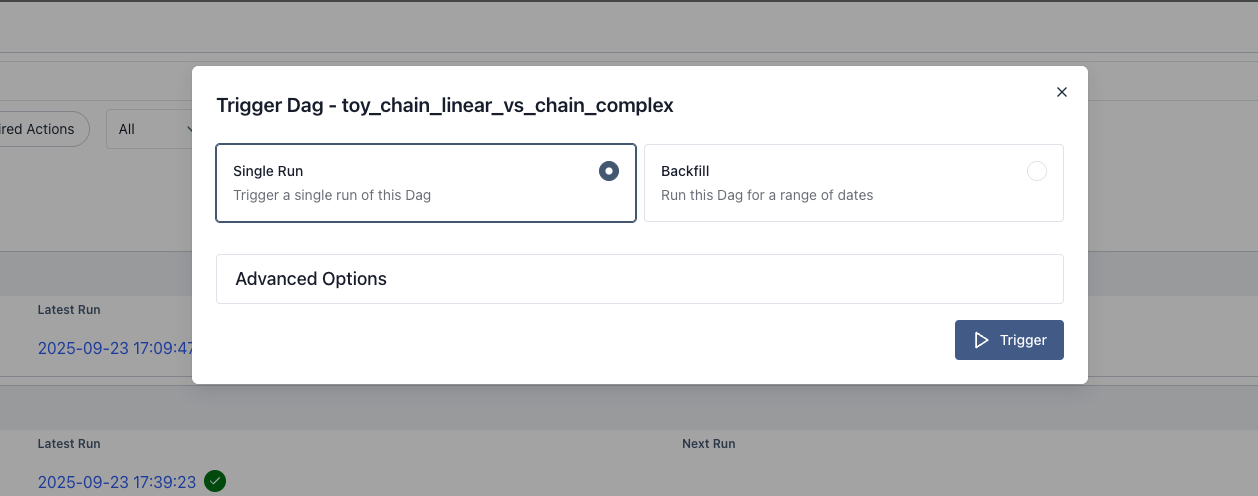This screenshot has width=1258, height=496.
Task: Close the Trigger Dag dialog
Action: 1062,92
